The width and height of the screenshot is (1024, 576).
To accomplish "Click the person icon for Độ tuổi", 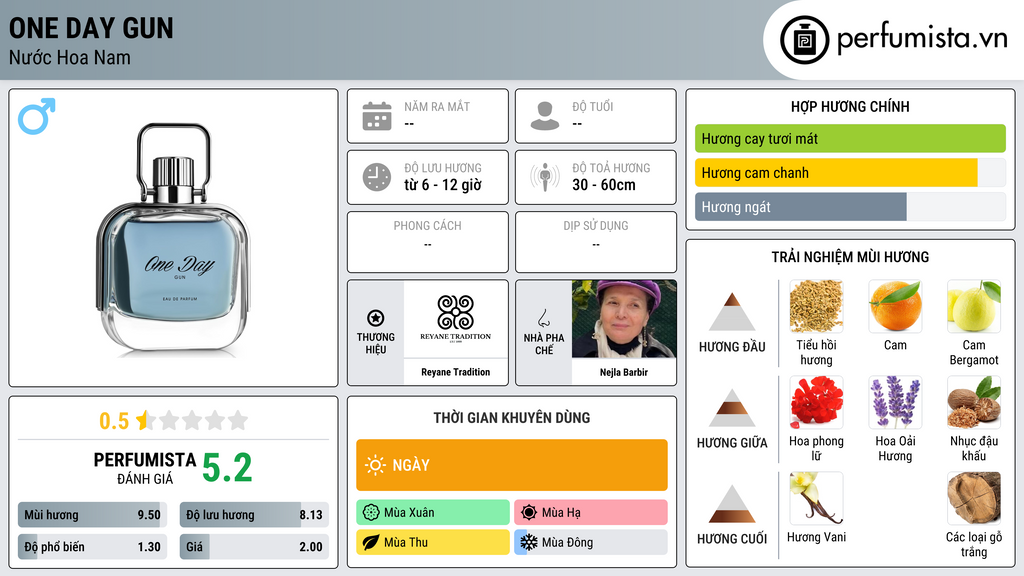I will (x=545, y=116).
